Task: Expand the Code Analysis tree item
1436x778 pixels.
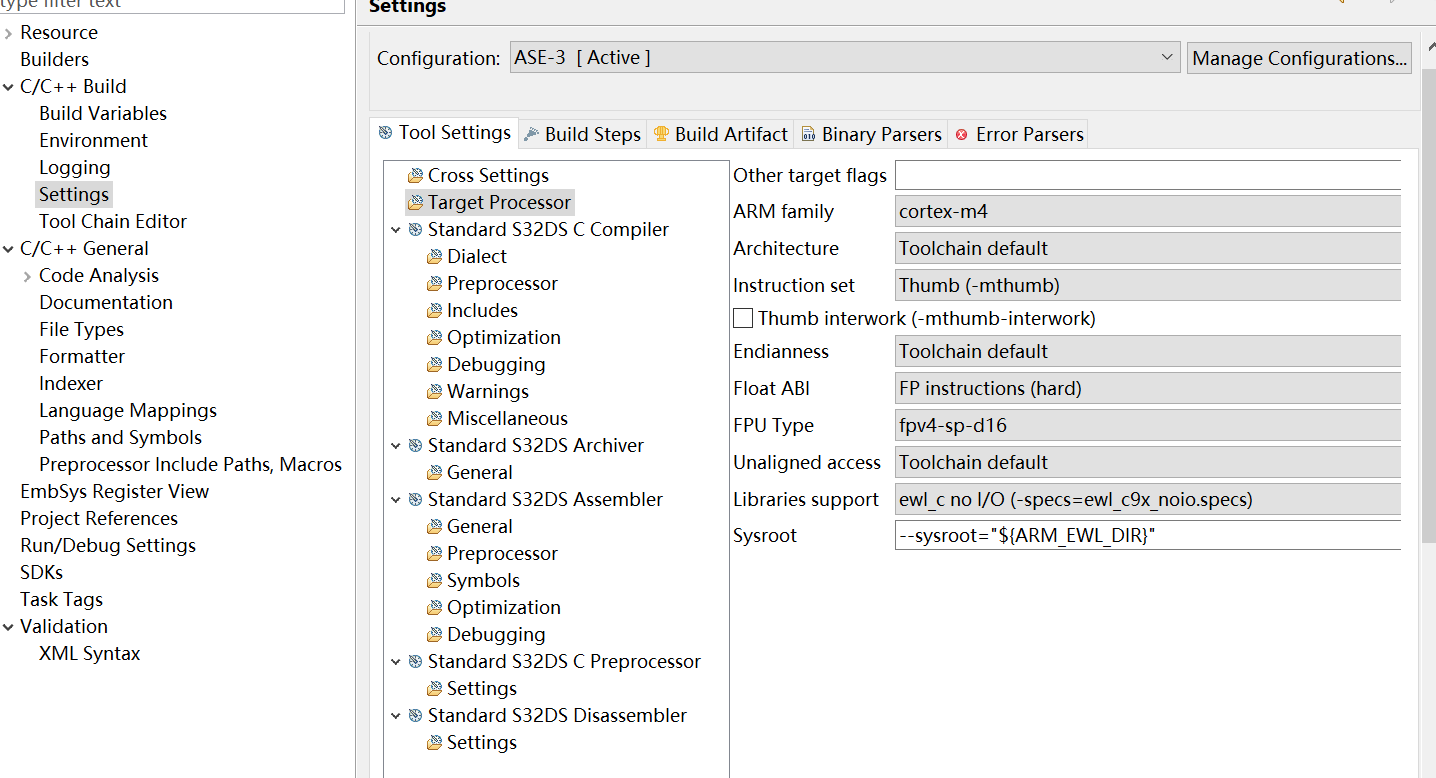Action: pyautogui.click(x=27, y=276)
